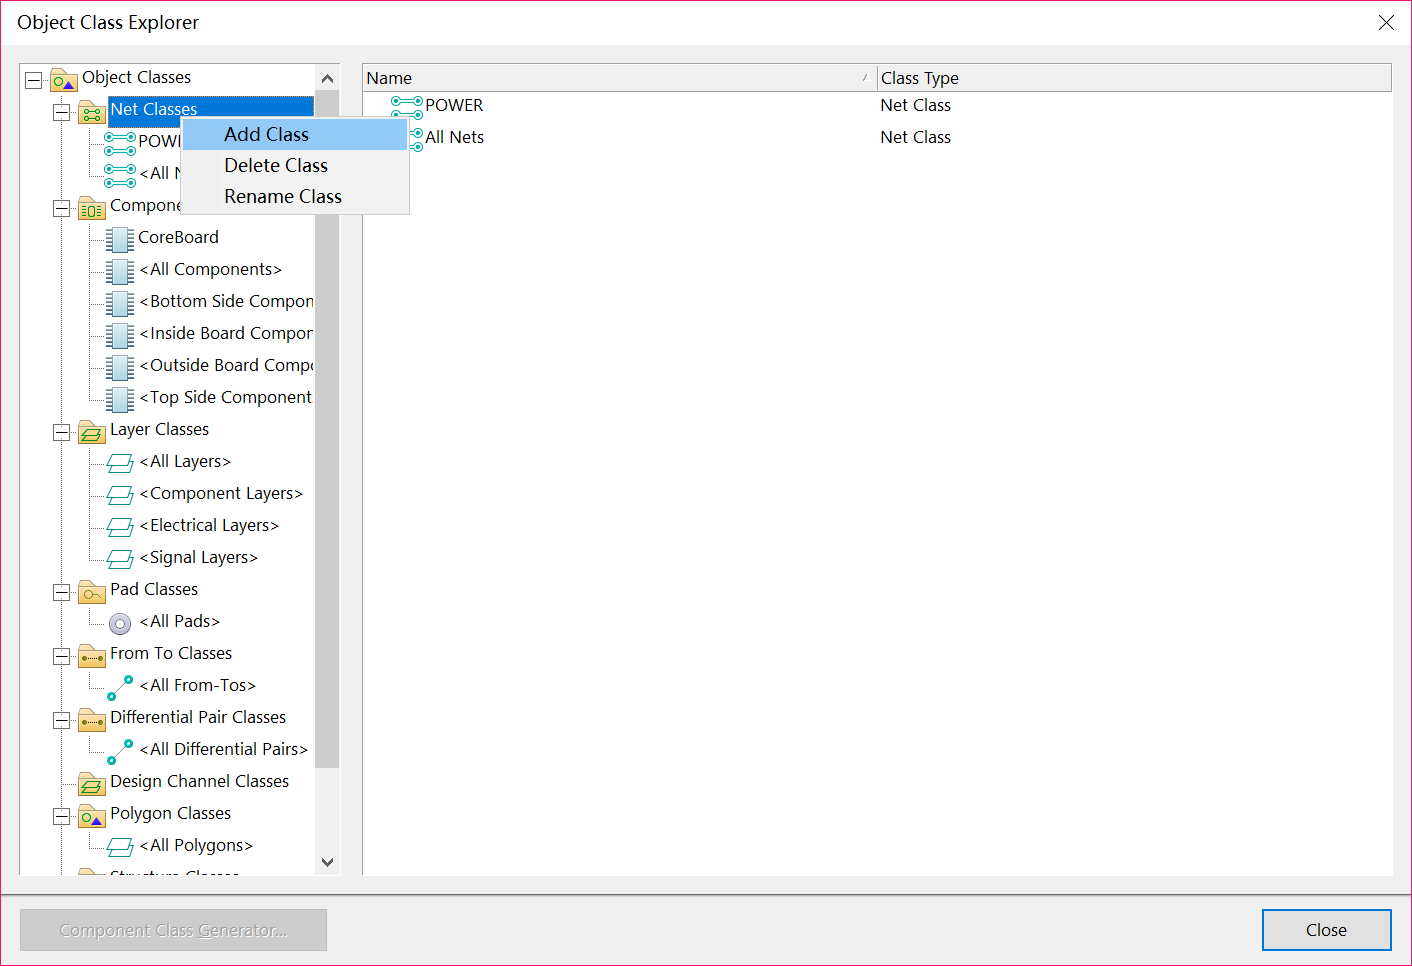Choose Delete Class from context menu
Screen dimensions: 1412x966
(276, 166)
